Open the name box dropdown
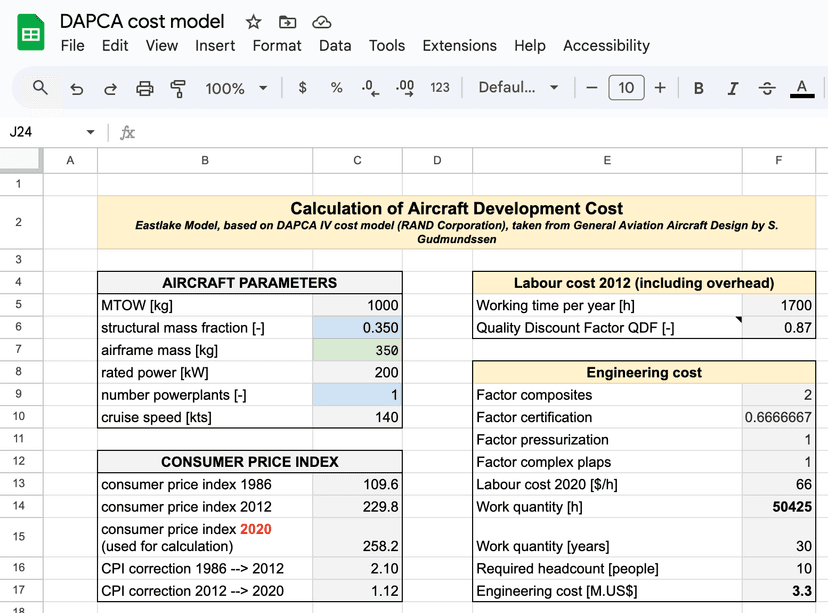The image size is (828, 613). pyautogui.click(x=89, y=131)
